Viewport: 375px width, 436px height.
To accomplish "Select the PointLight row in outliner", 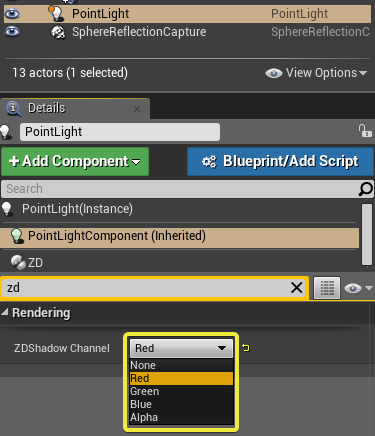I will click(187, 14).
